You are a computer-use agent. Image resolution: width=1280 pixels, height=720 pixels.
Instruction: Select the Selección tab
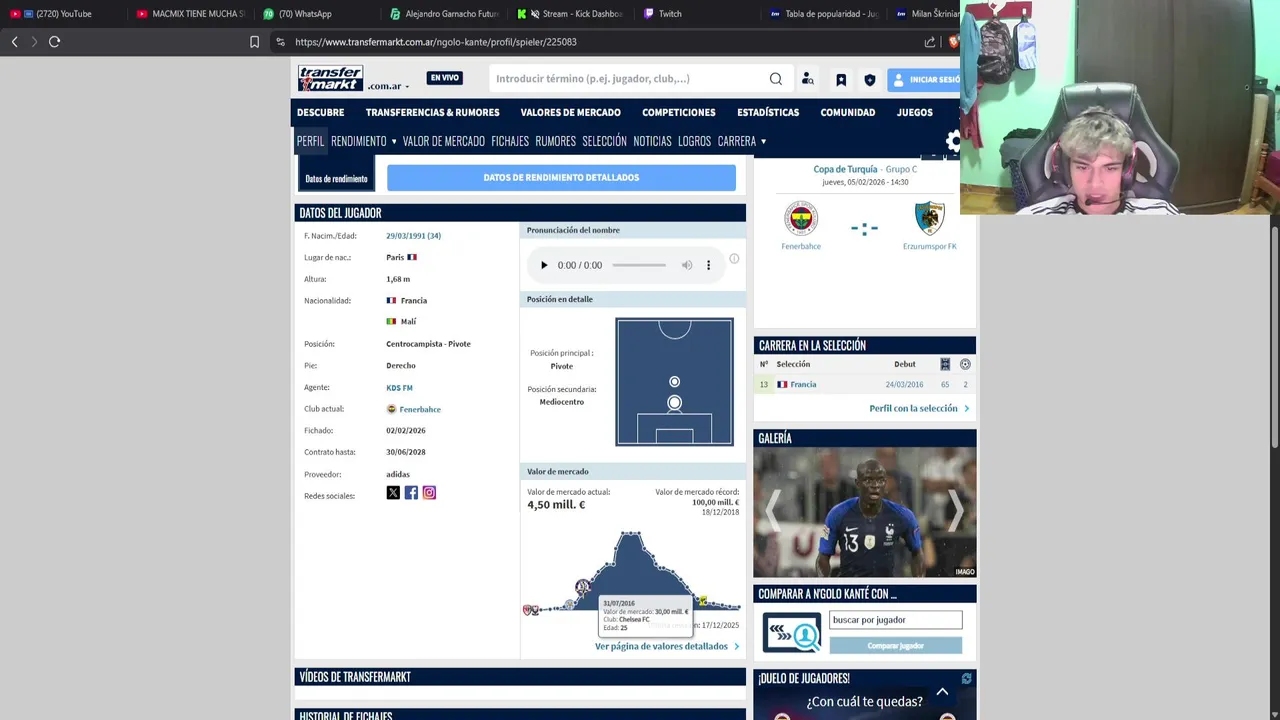coord(604,141)
